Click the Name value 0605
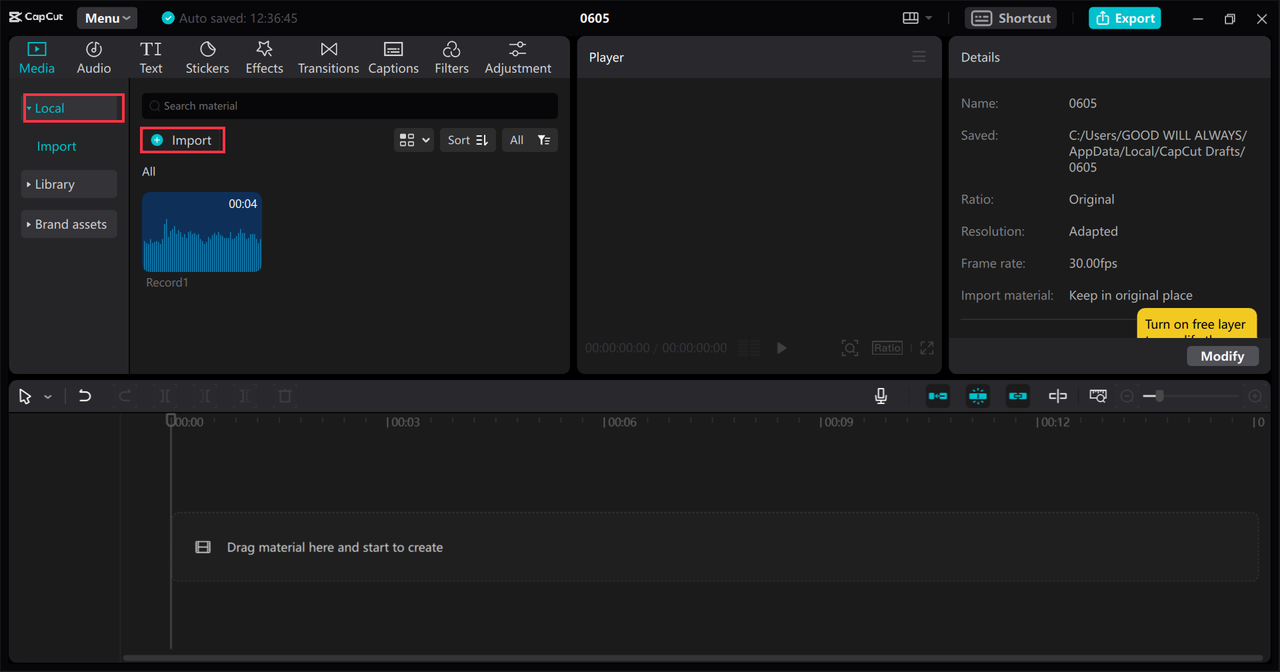1280x672 pixels. coord(1083,103)
